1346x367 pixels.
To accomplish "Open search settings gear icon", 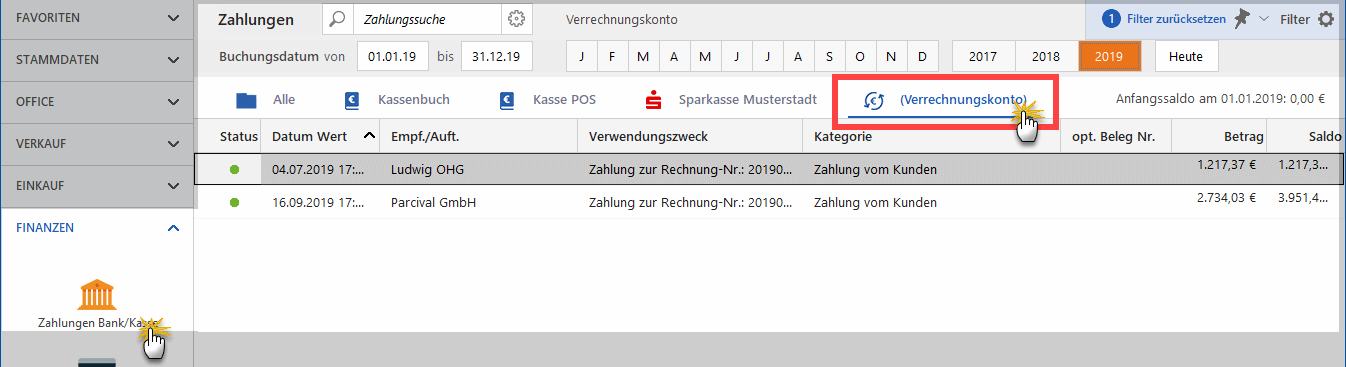I will [x=516, y=19].
